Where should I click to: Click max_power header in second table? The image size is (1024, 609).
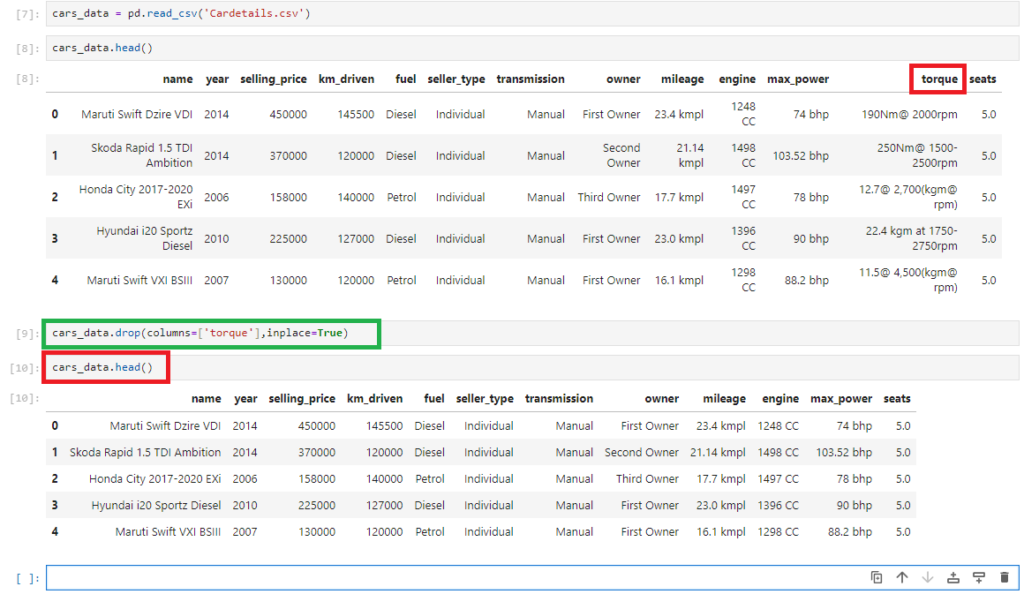coord(842,399)
